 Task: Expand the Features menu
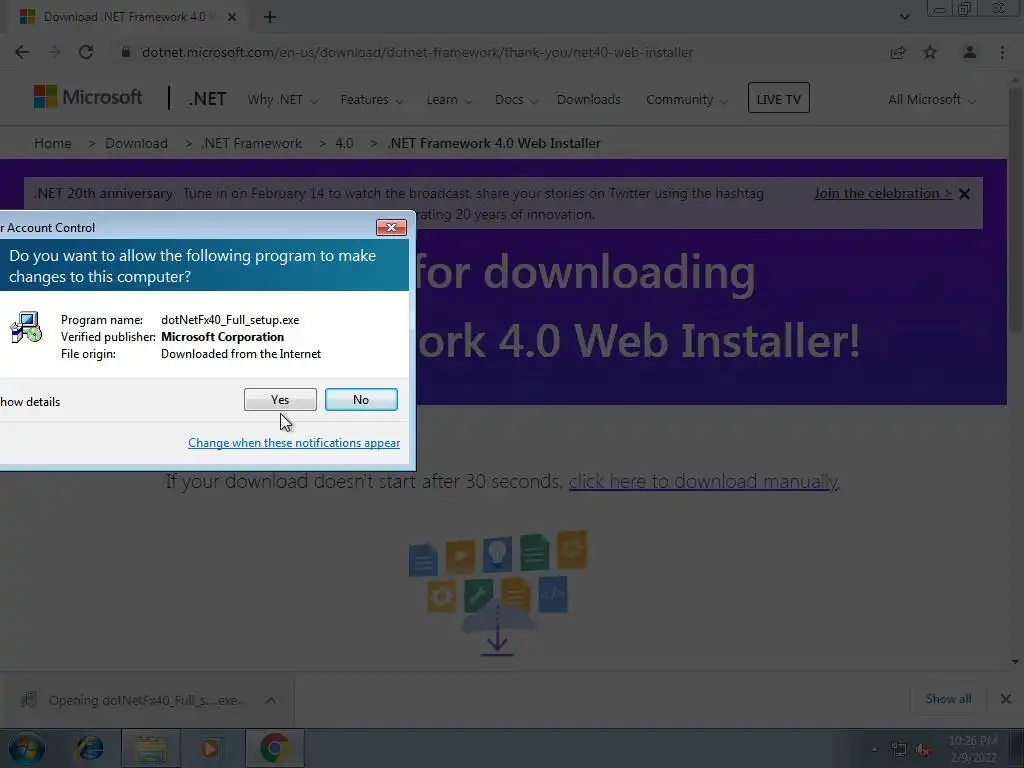tap(372, 100)
